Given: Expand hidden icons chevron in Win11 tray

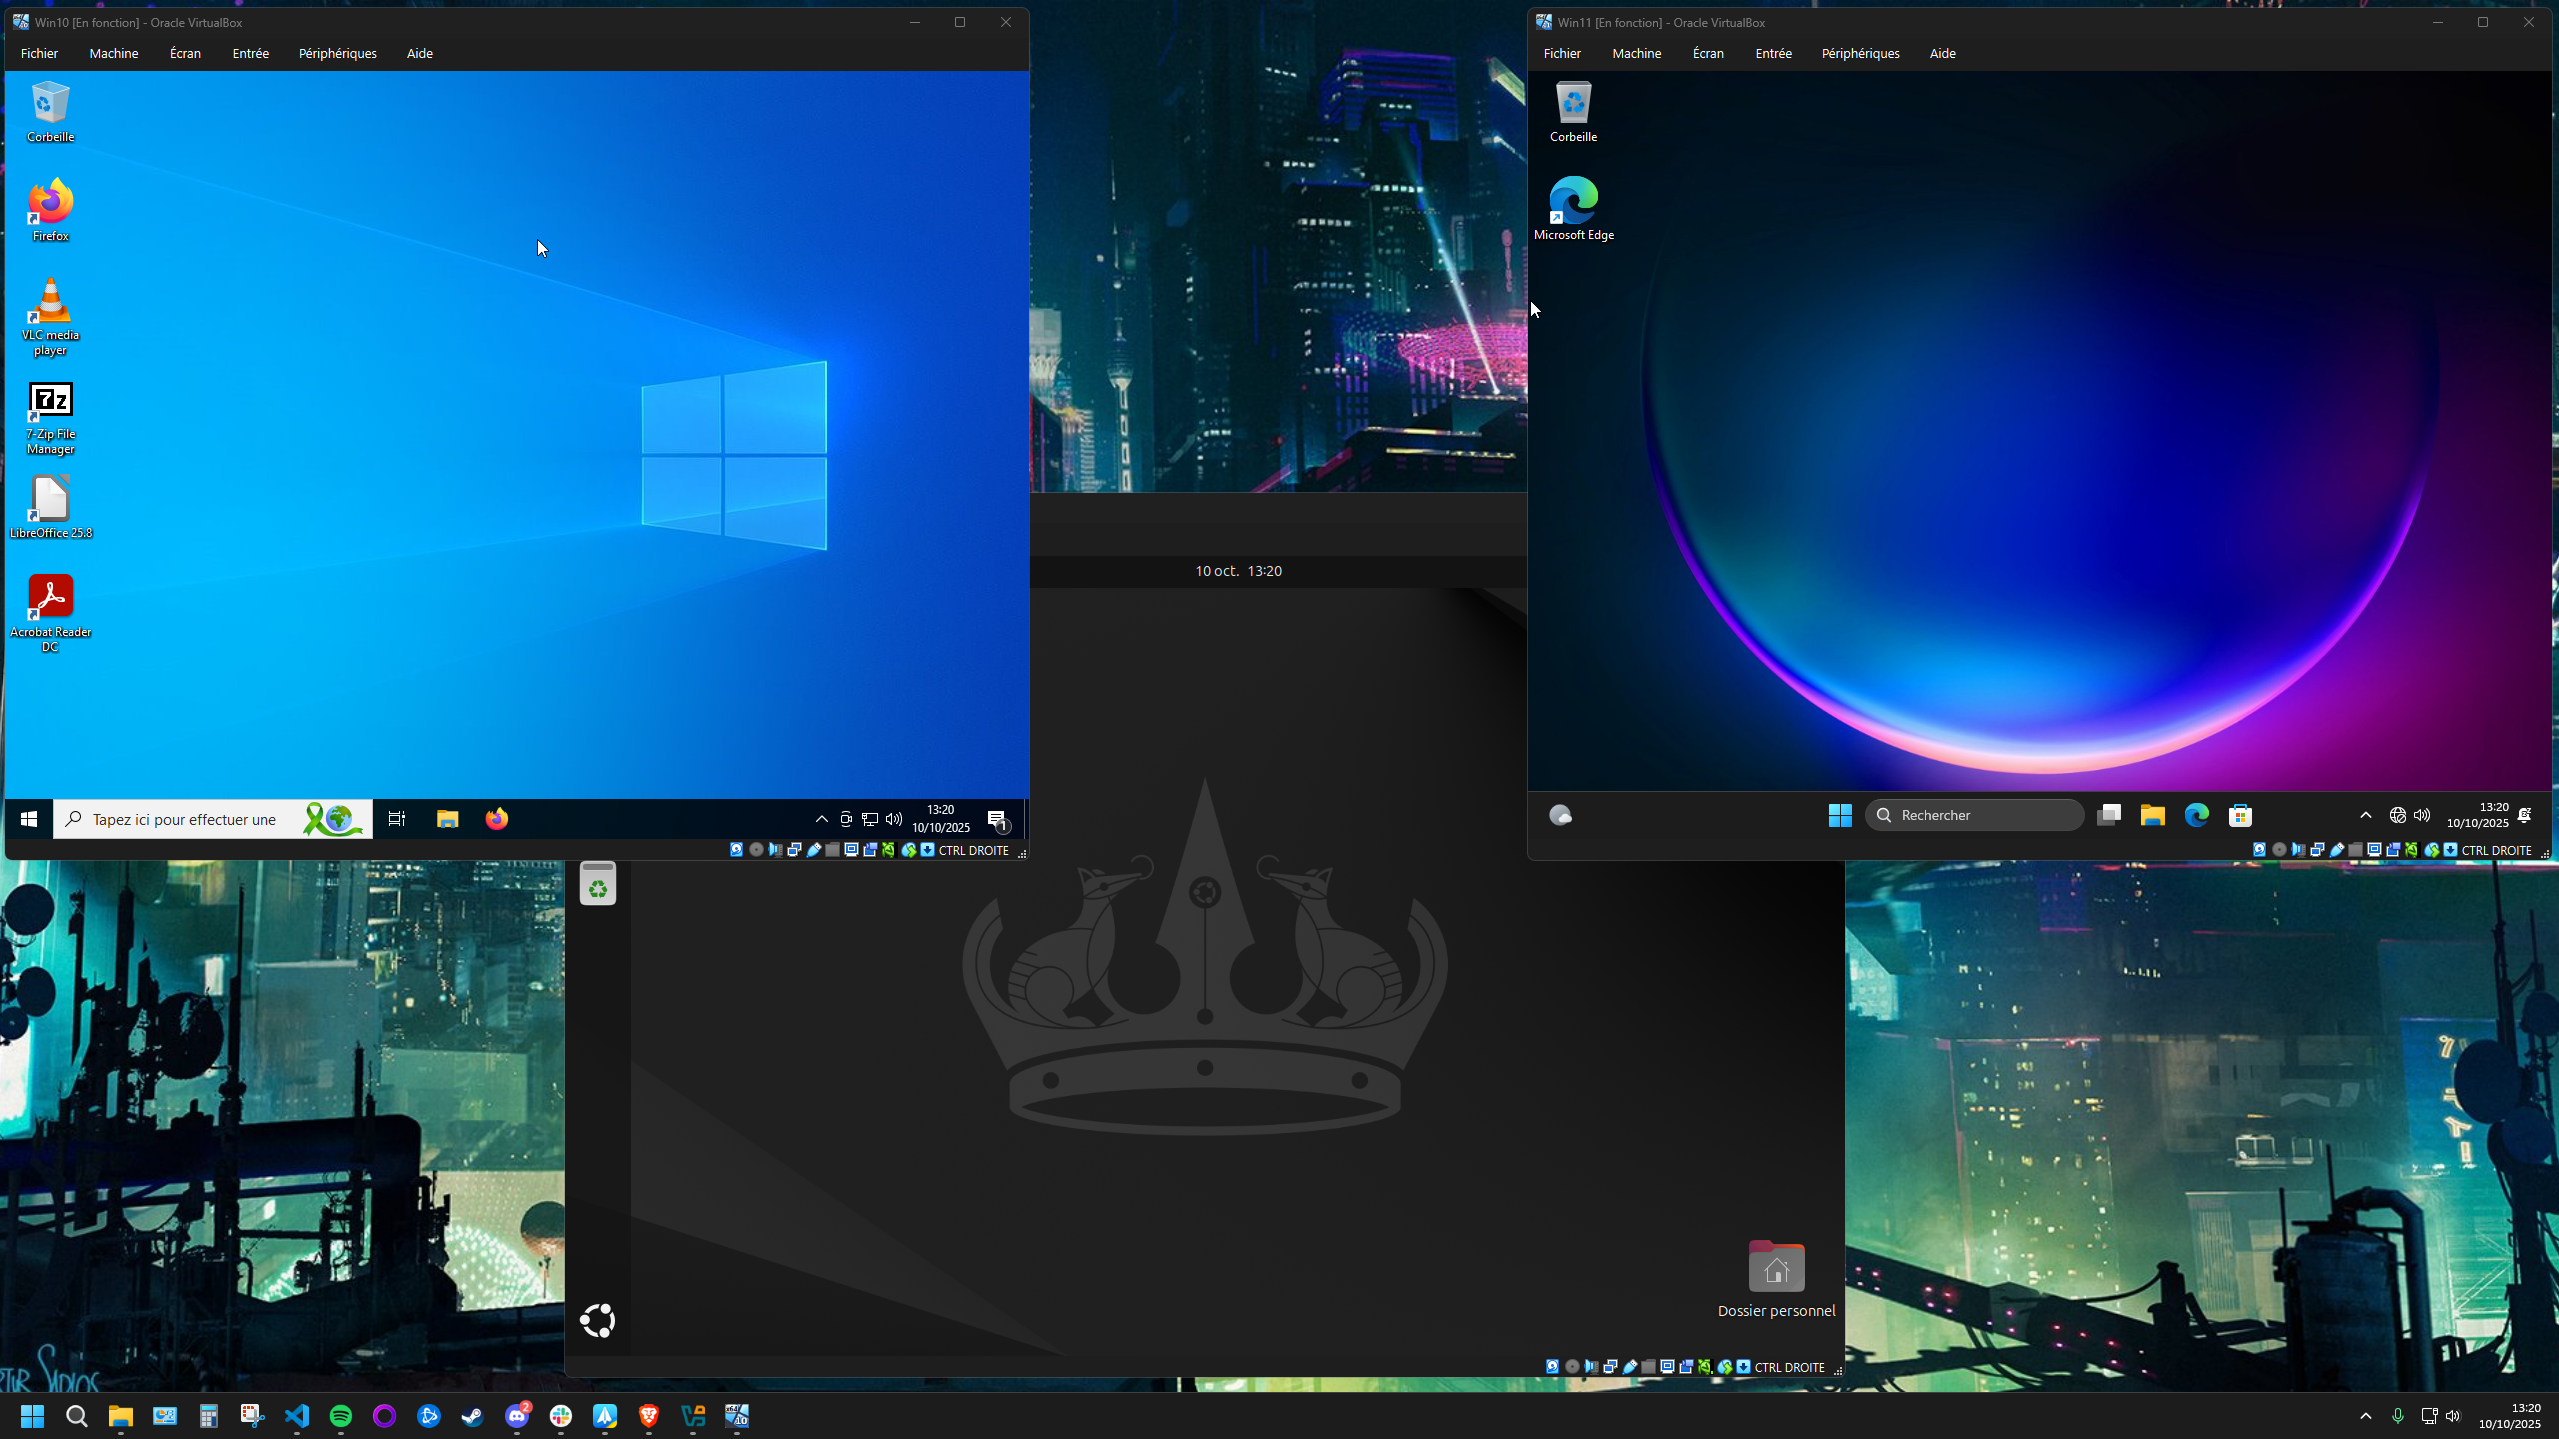Looking at the screenshot, I should (2365, 815).
